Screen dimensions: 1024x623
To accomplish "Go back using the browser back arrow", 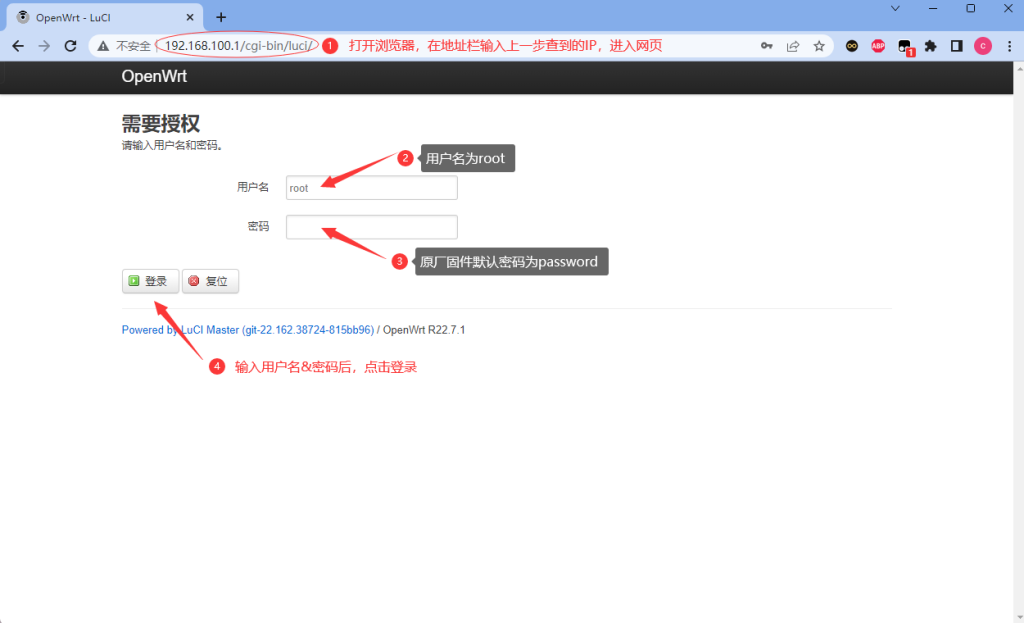I will pos(18,46).
